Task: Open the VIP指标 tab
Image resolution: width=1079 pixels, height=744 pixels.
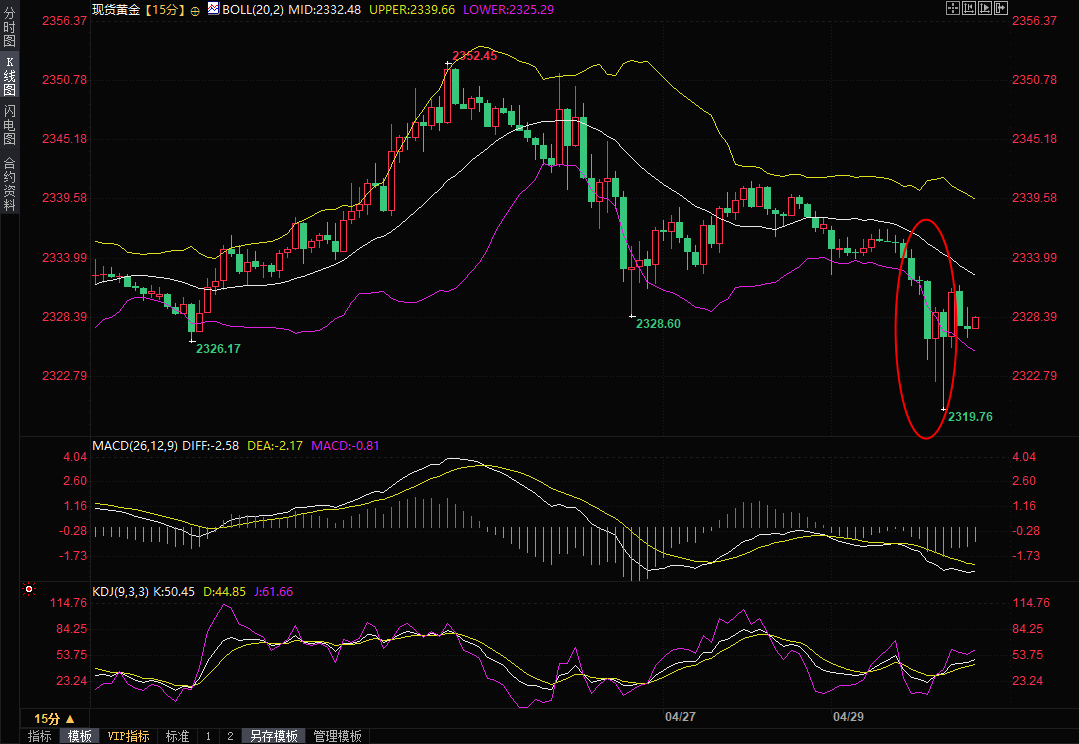Action: click(x=129, y=736)
